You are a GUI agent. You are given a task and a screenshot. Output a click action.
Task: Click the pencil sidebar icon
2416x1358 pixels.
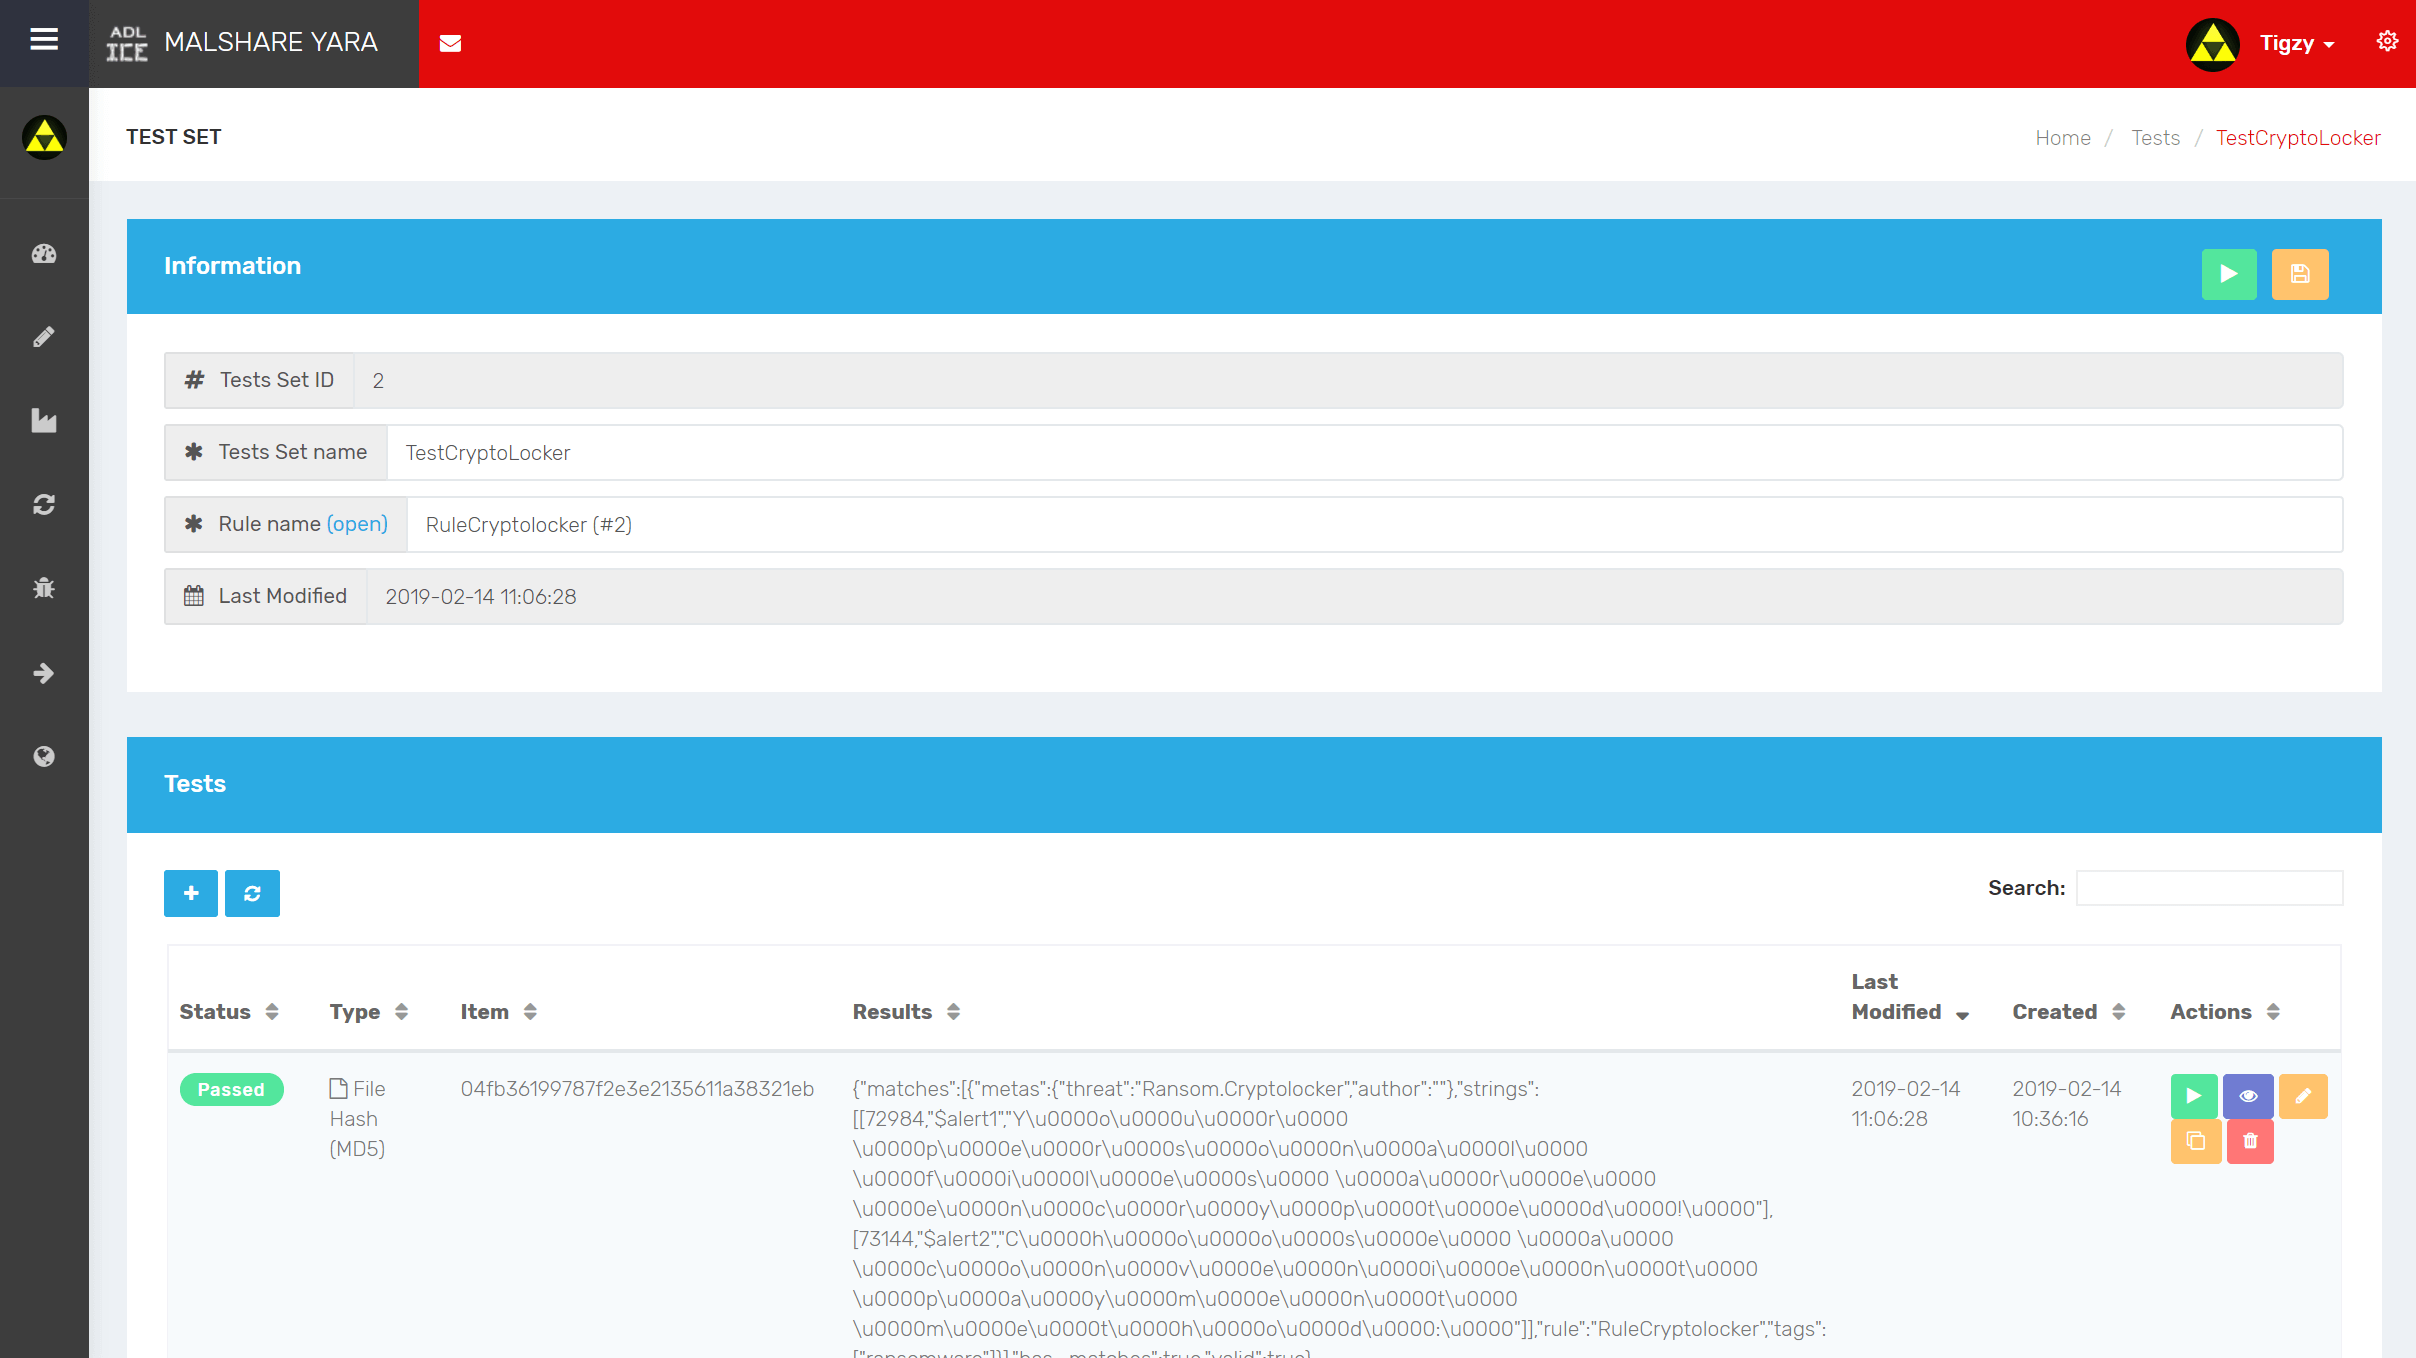[x=44, y=337]
